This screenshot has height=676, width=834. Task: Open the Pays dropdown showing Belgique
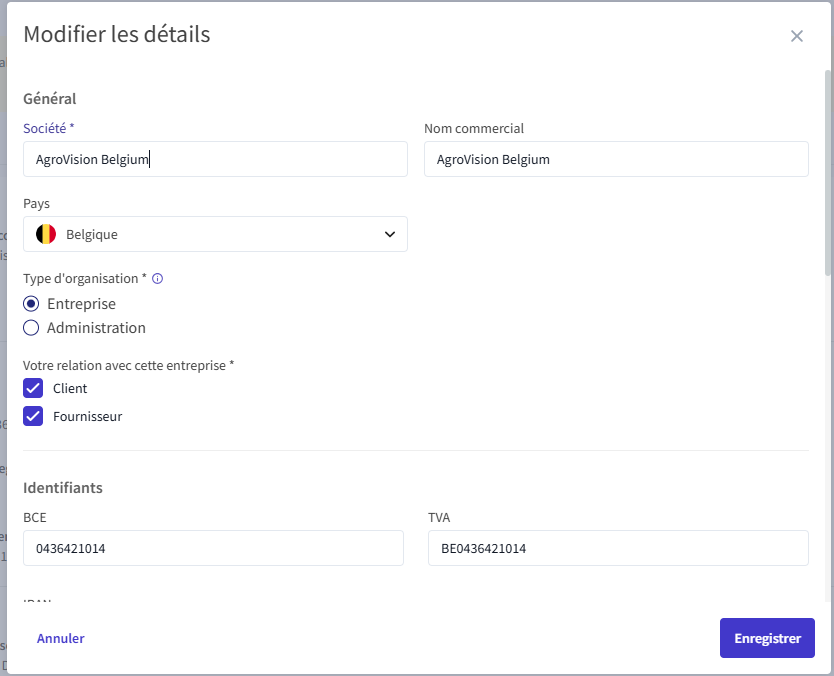click(215, 234)
